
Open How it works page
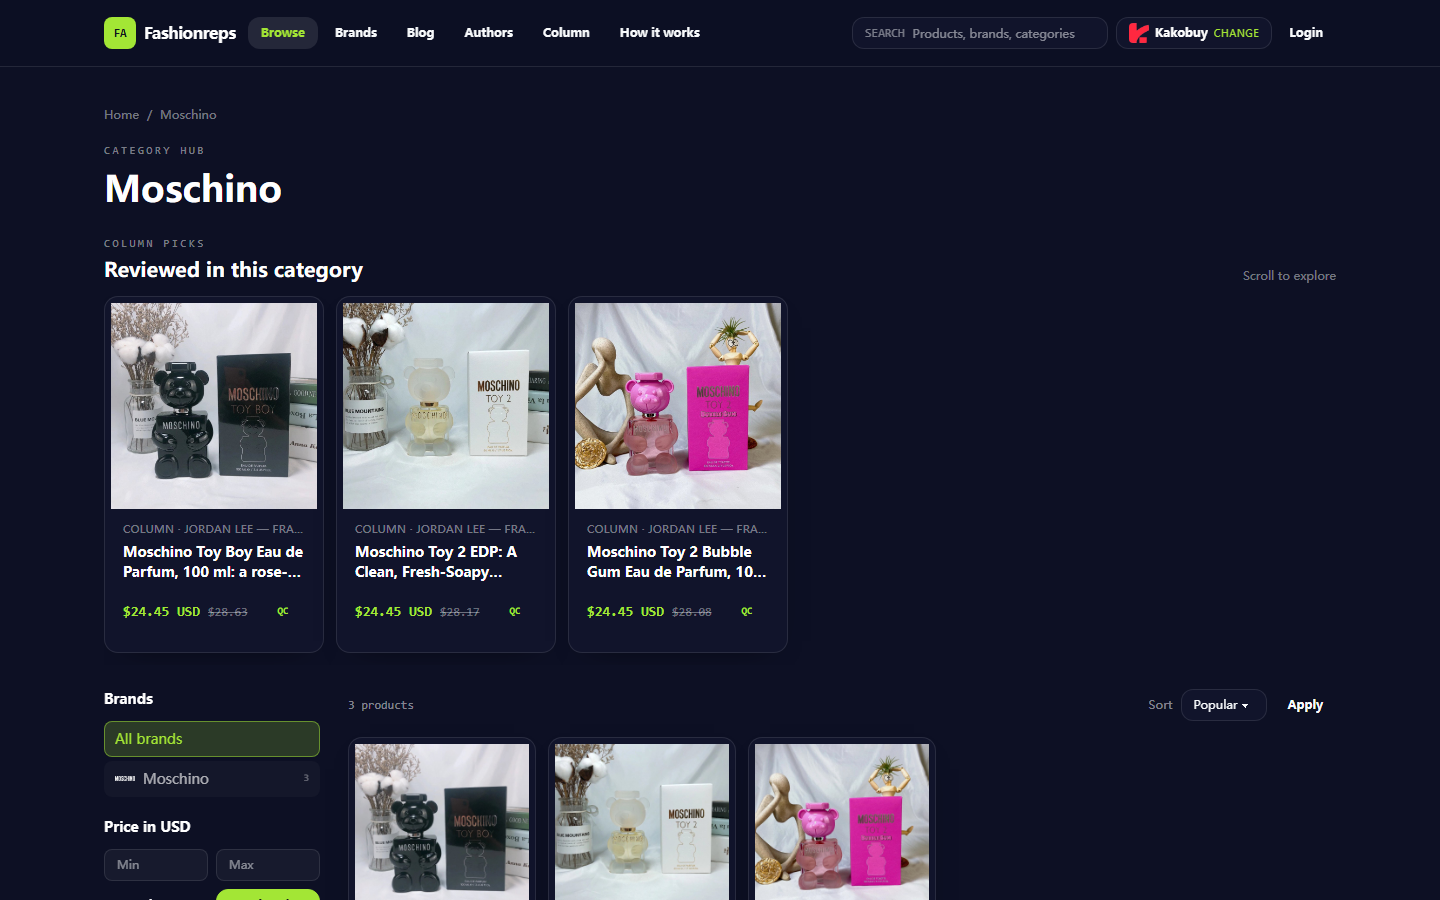[660, 33]
